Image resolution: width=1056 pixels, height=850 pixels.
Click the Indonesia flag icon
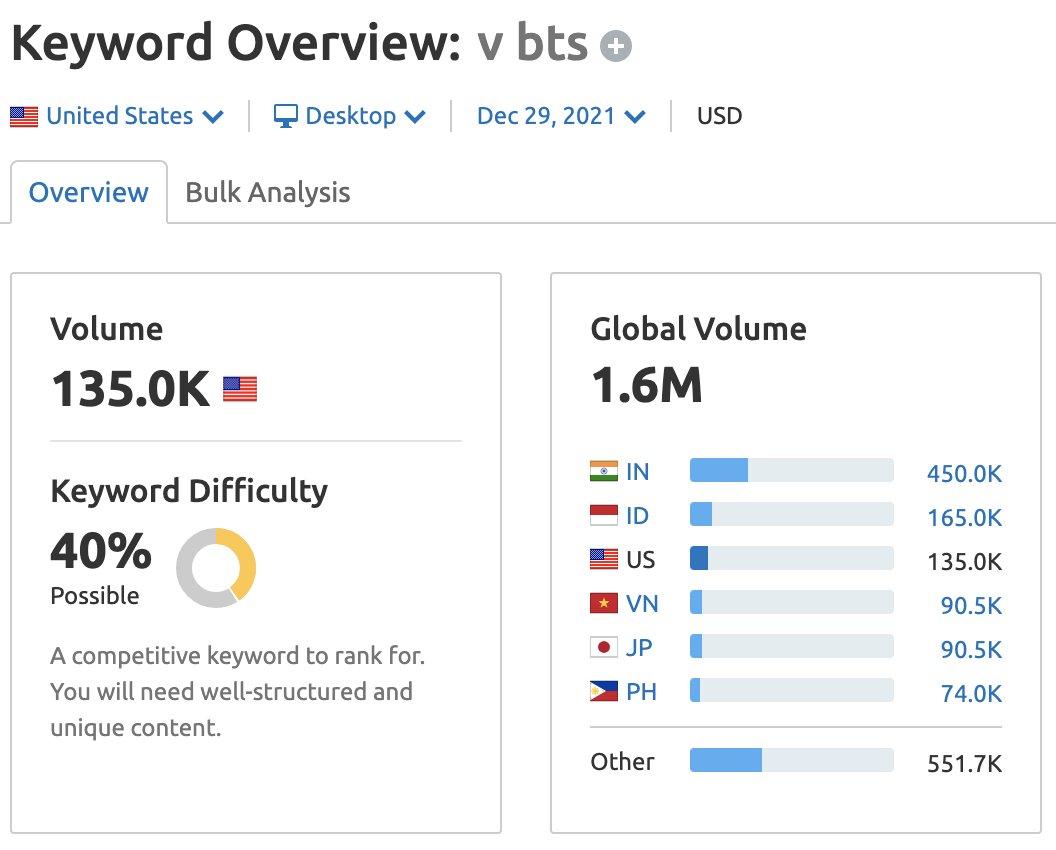click(603, 515)
